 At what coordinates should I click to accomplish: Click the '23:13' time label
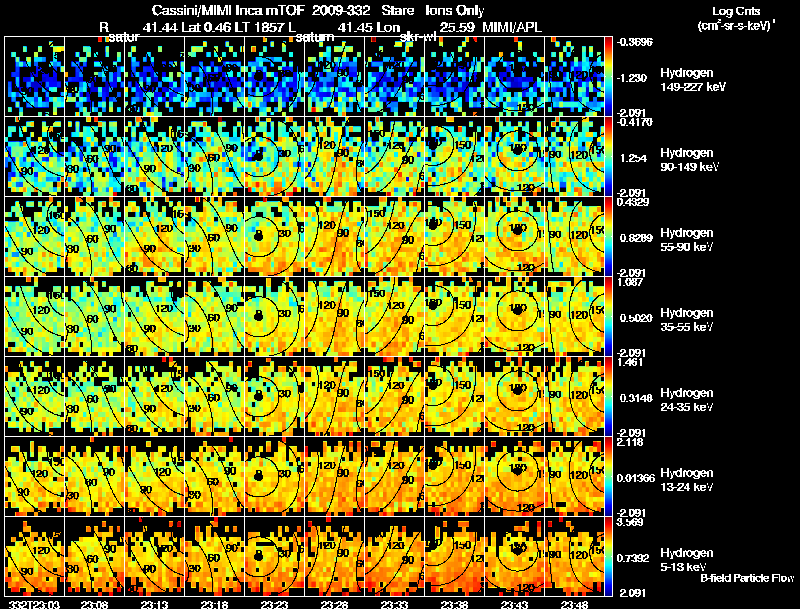point(155,604)
